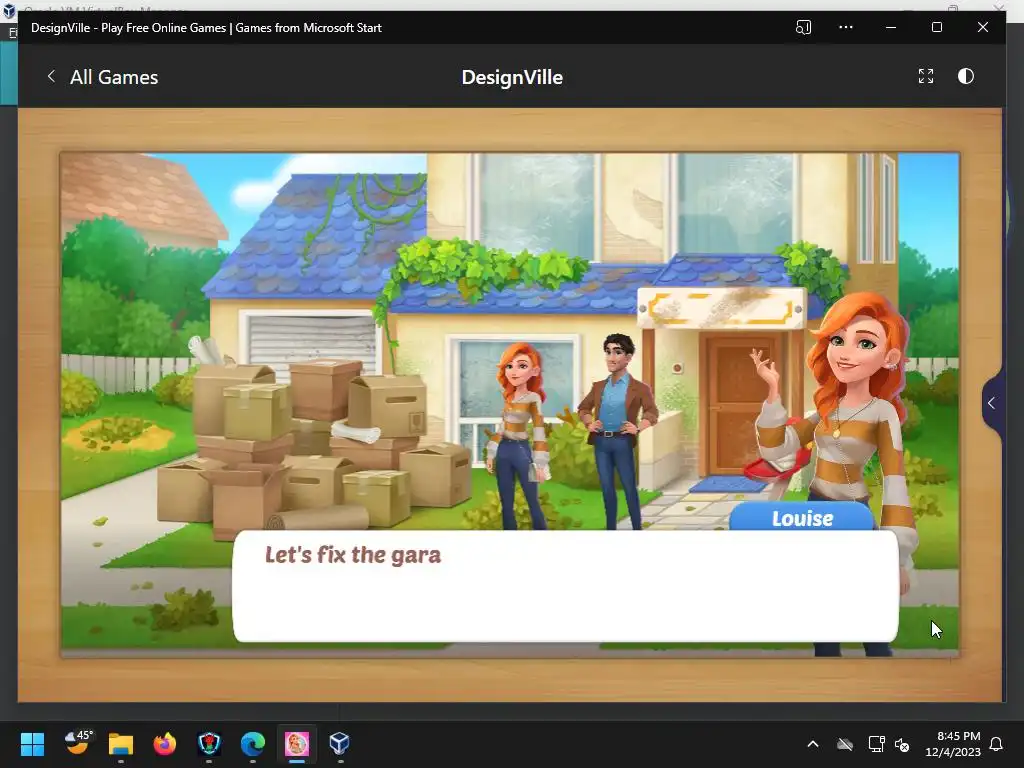Show hidden system tray icons
The width and height of the screenshot is (1024, 768).
813,744
